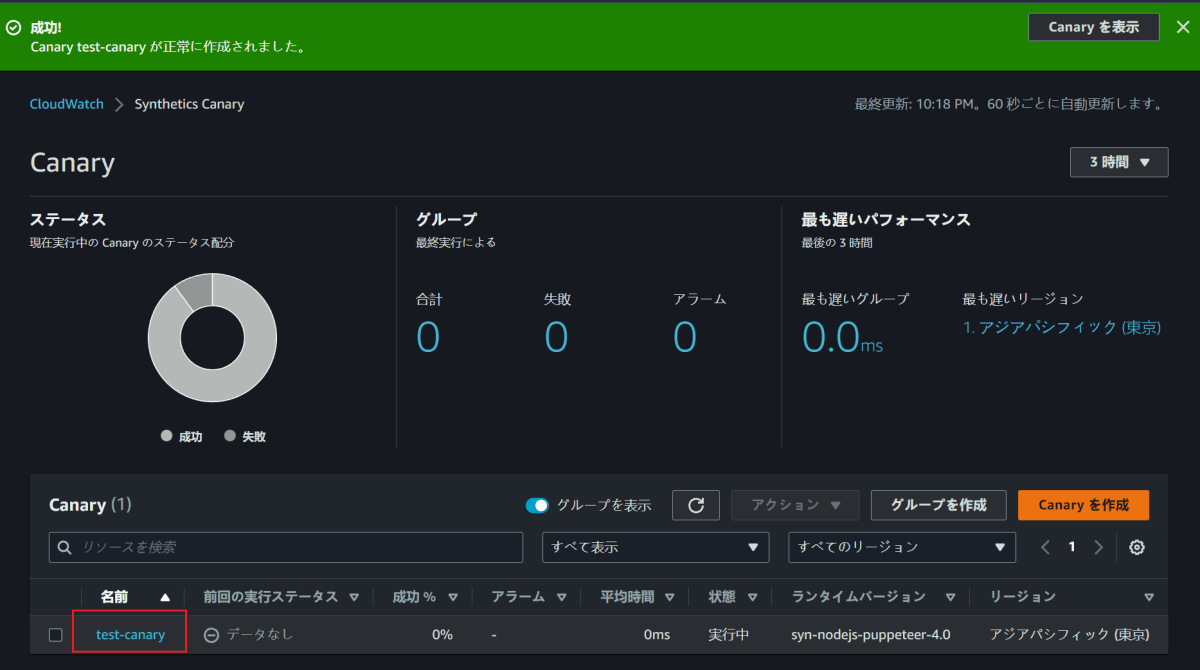Click the syn-nodejs-puppeteer-4.0 runtime cell
The image size is (1200, 670).
[x=871, y=635]
